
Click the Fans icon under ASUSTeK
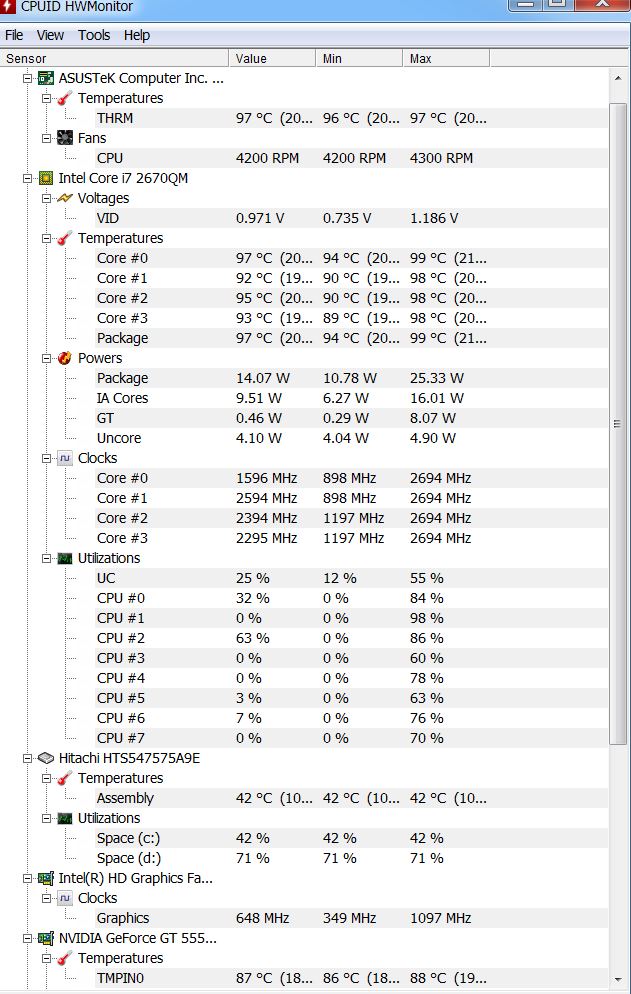65,138
